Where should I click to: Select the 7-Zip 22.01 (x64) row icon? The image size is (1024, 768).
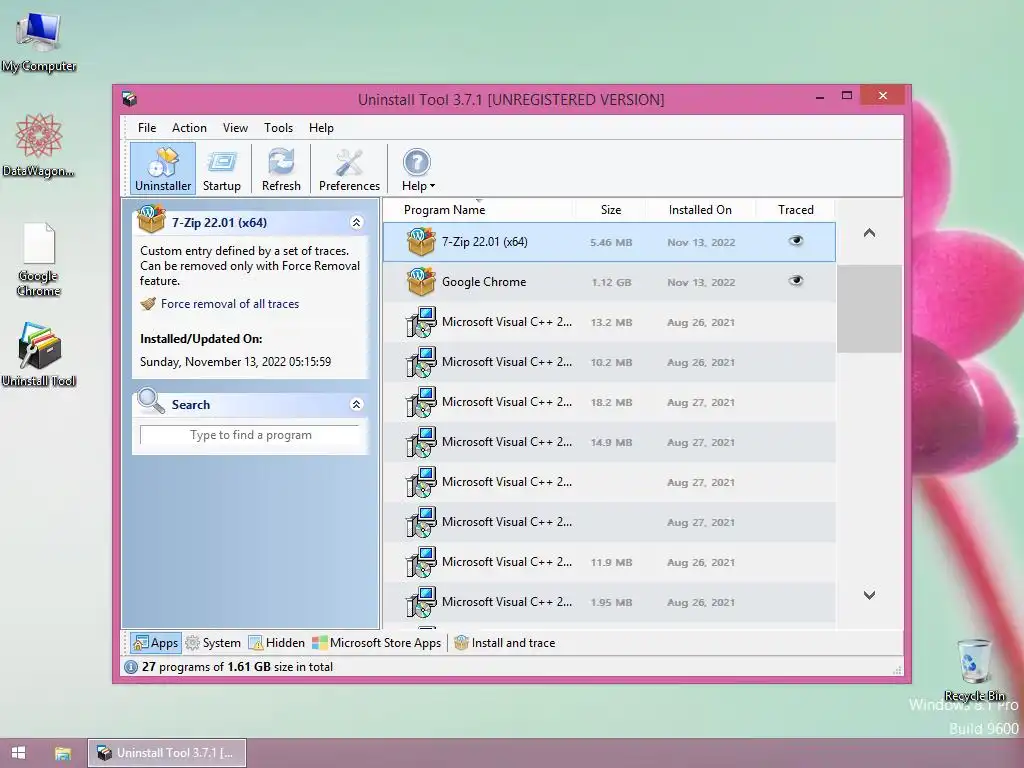point(421,242)
